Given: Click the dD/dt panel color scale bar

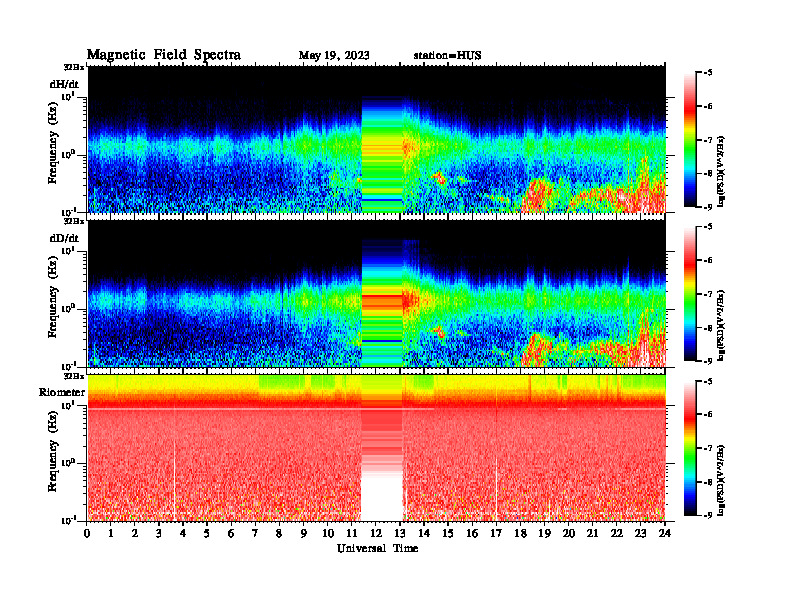Looking at the screenshot, I should 689,294.
